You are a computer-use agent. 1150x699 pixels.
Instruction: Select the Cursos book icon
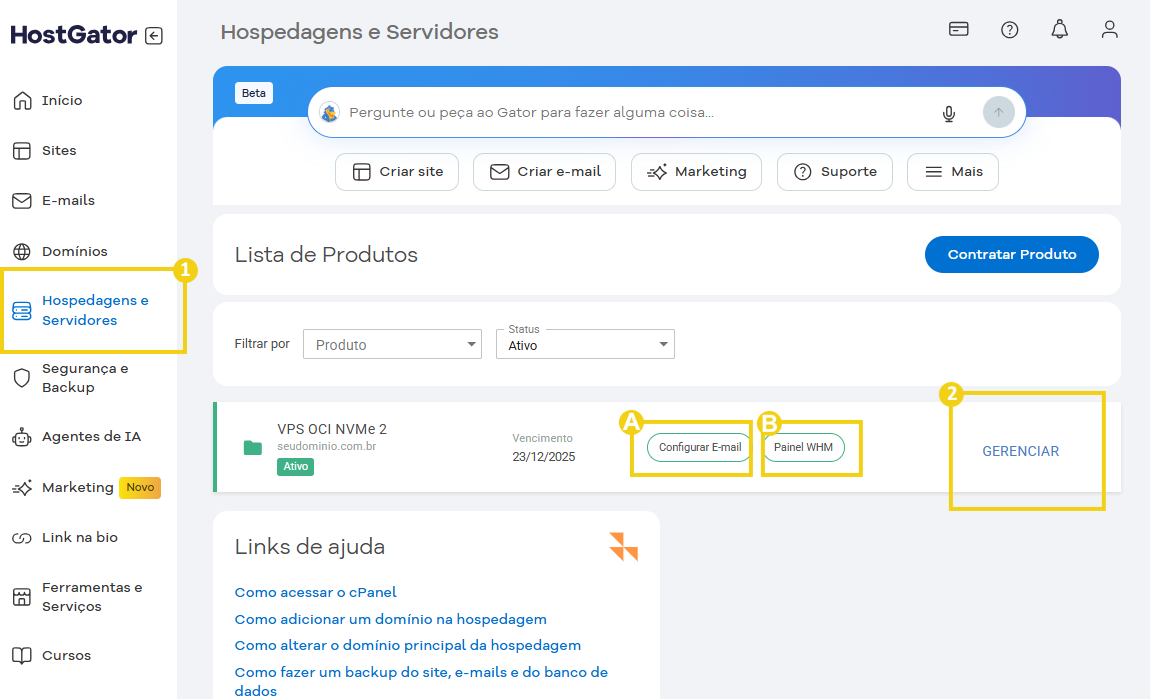20,655
